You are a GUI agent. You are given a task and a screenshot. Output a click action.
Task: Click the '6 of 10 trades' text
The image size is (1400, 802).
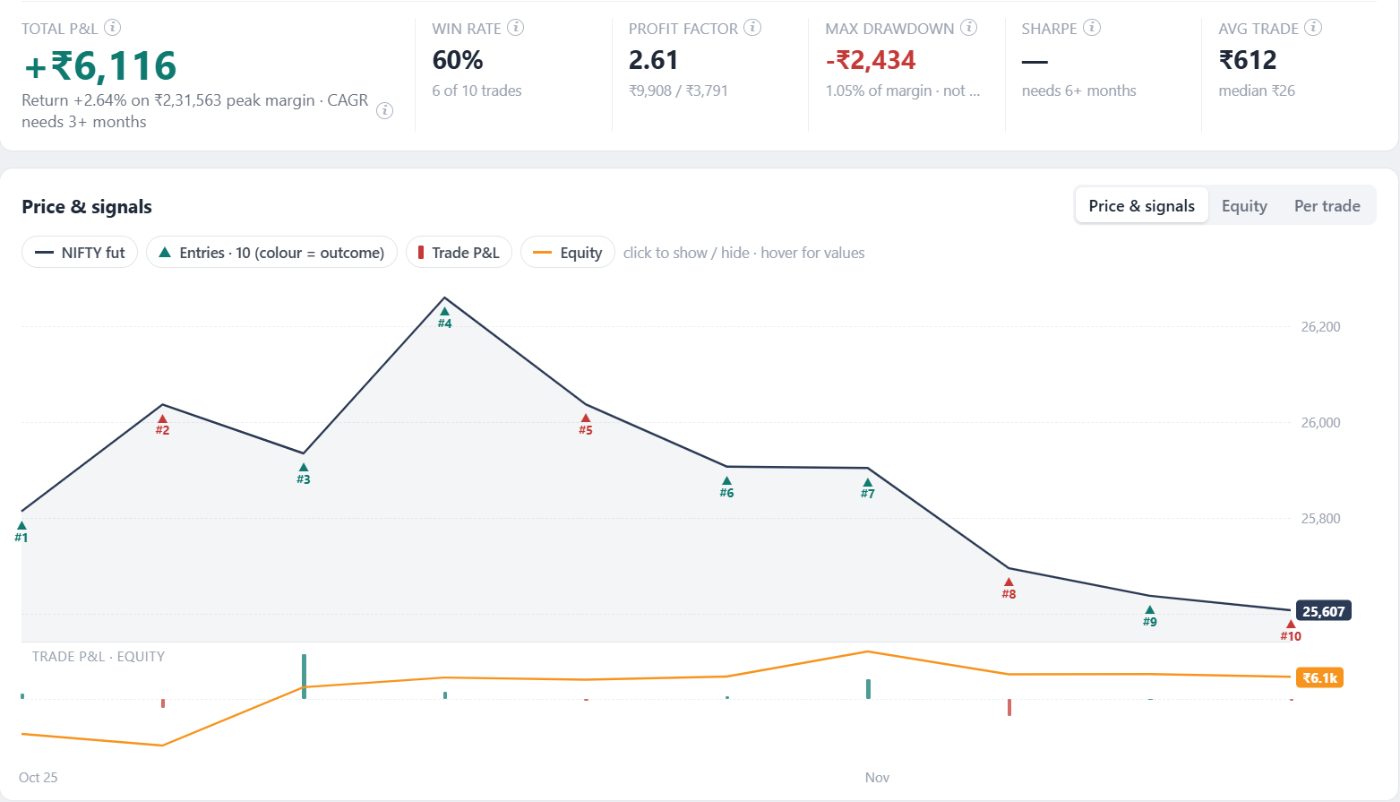(477, 91)
